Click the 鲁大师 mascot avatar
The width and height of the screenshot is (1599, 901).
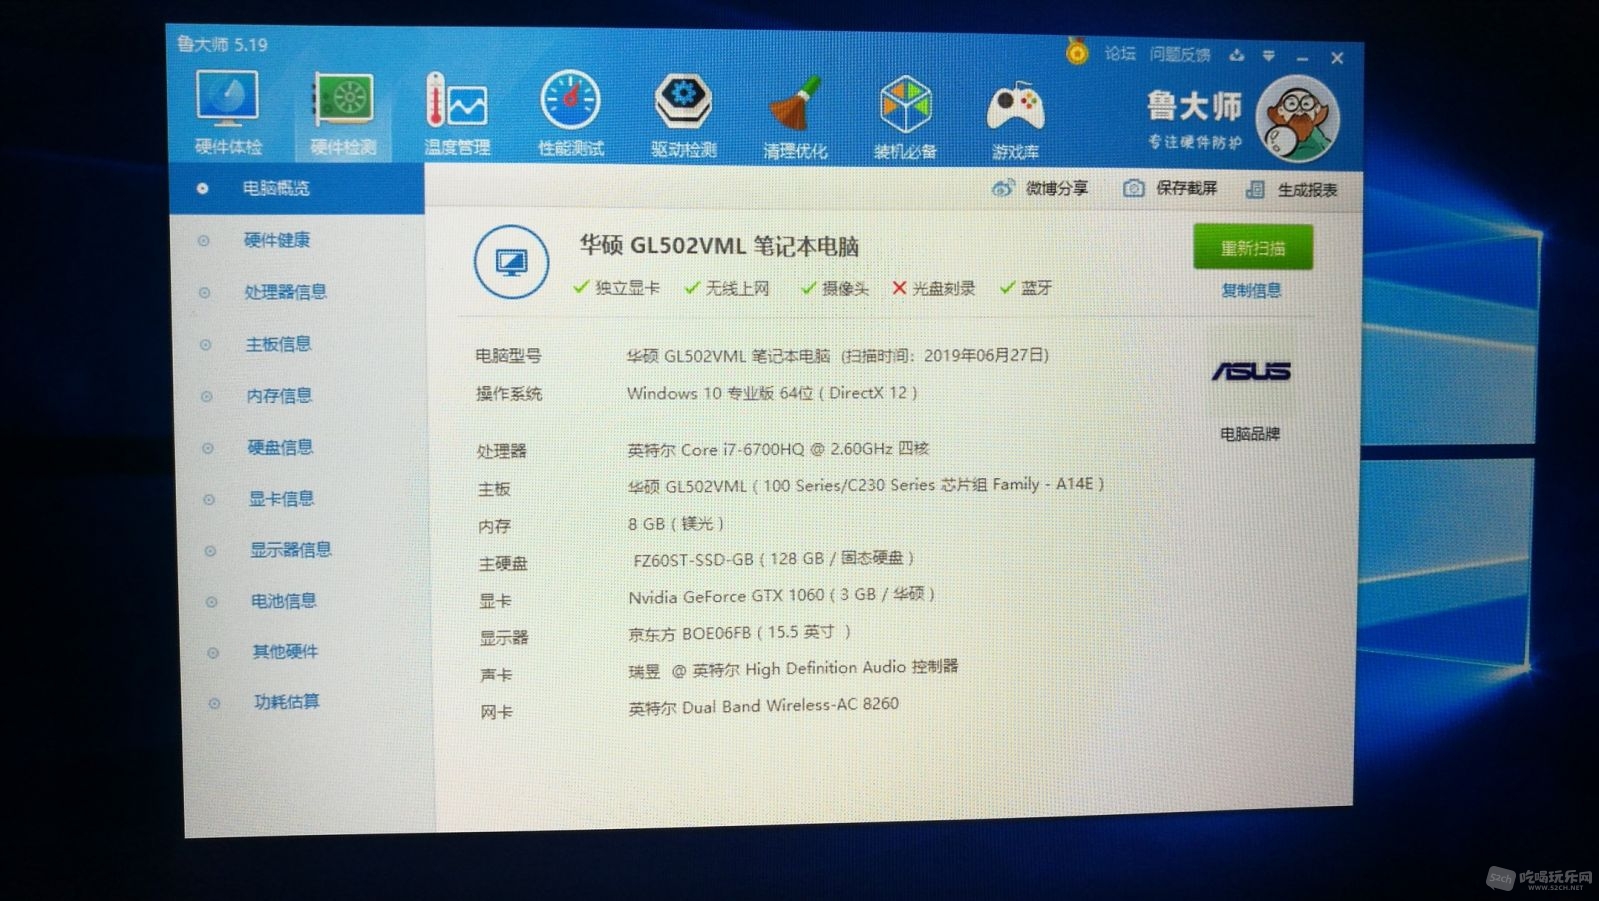coord(1297,118)
